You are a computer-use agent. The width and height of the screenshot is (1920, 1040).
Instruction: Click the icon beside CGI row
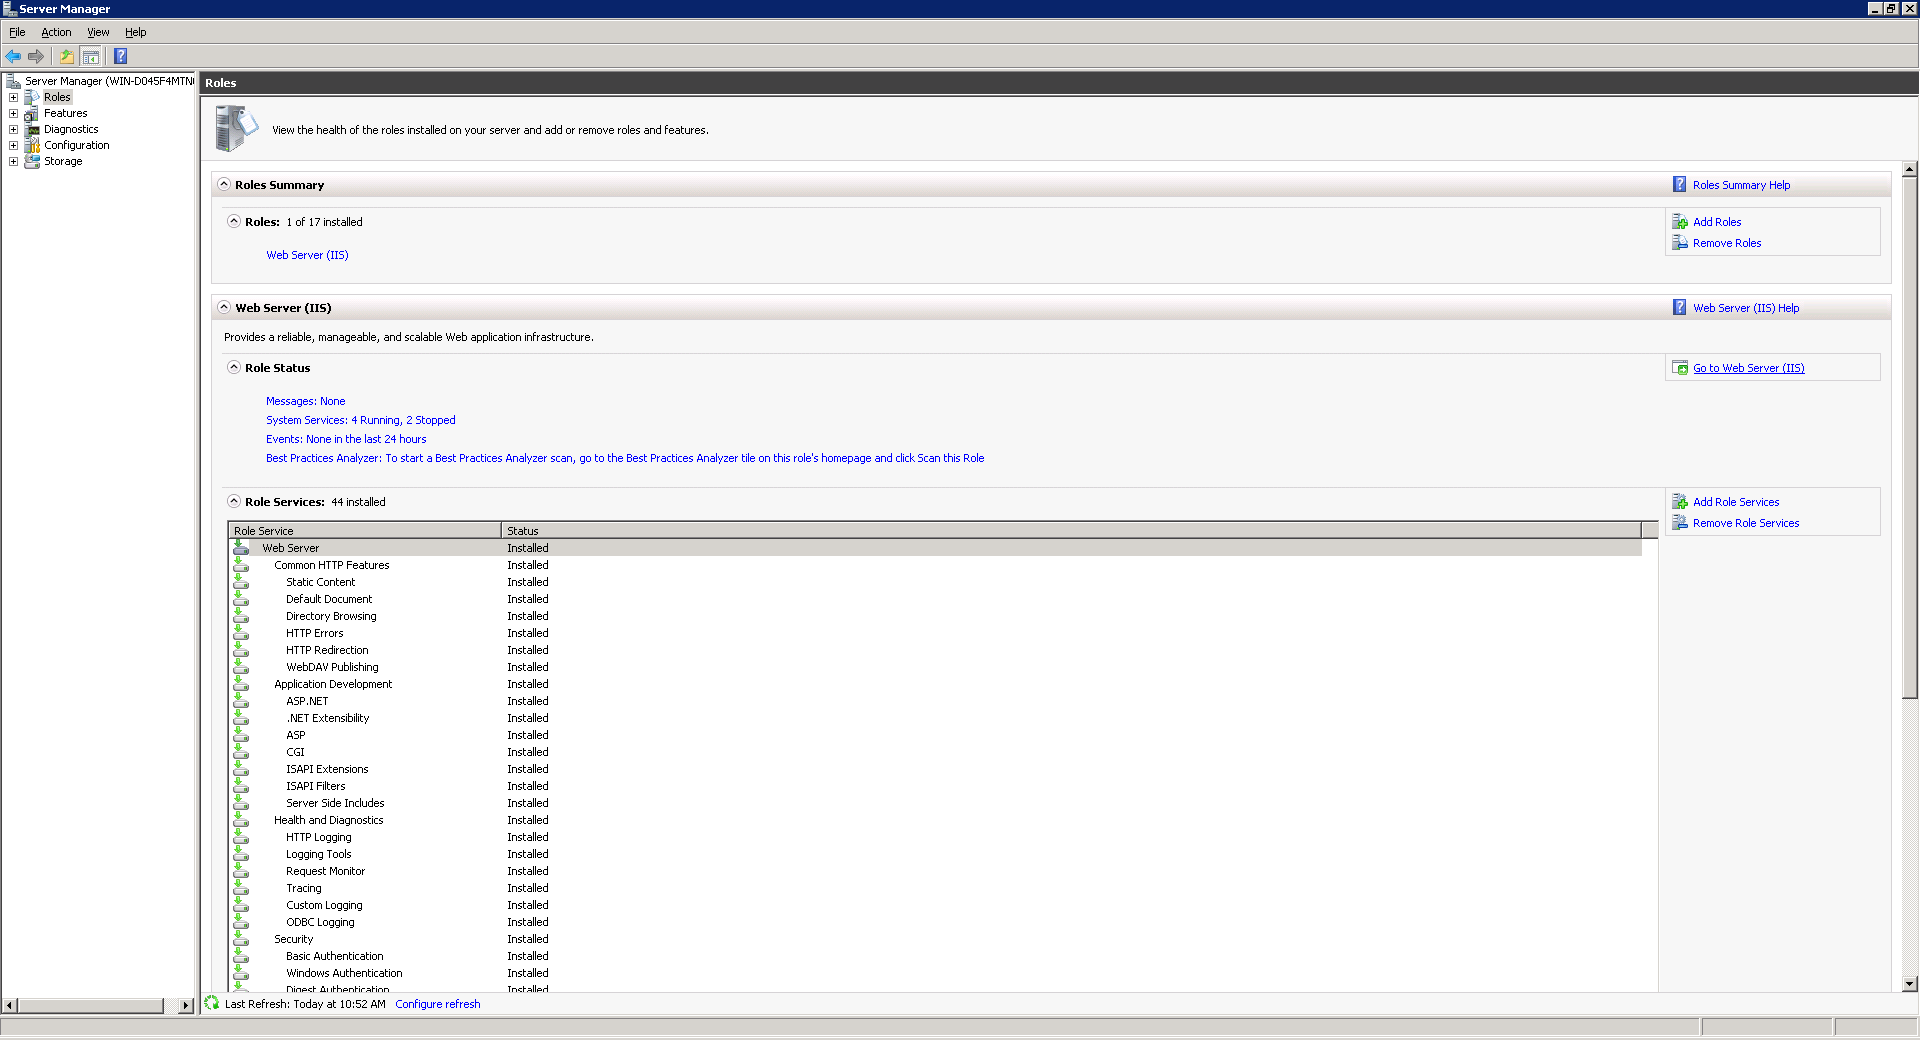(241, 751)
